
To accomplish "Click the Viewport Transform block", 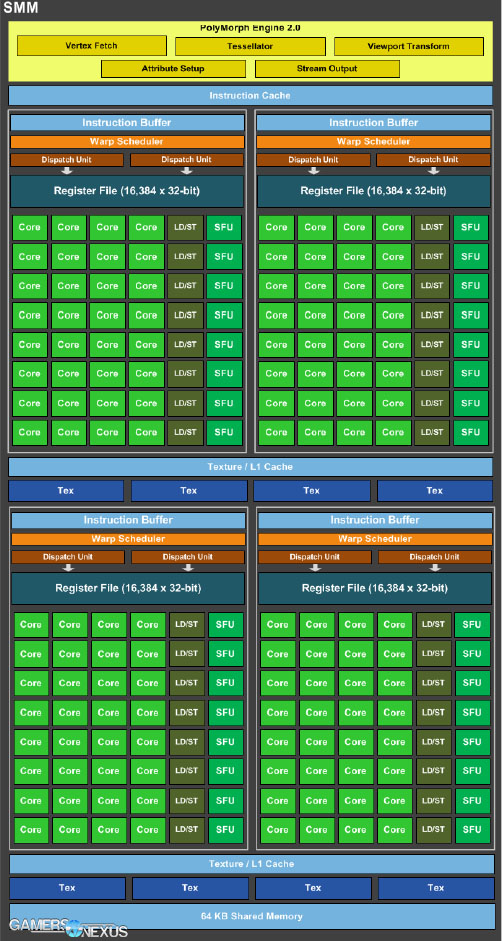I will (x=408, y=46).
